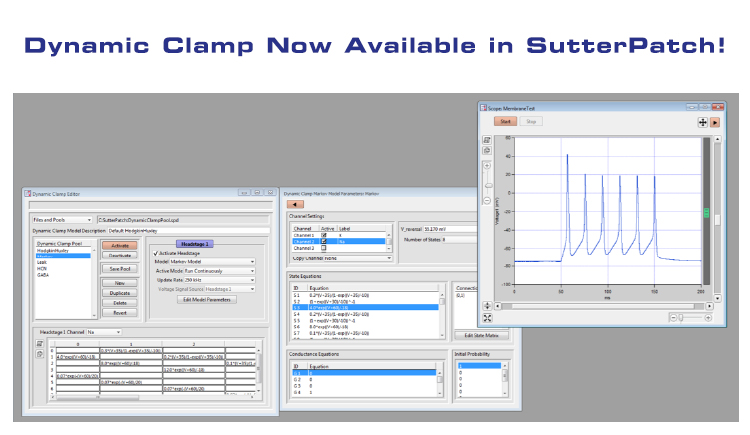The height and width of the screenshot is (435, 750).
Task: Click the Save Pool button
Action: pyautogui.click(x=120, y=269)
